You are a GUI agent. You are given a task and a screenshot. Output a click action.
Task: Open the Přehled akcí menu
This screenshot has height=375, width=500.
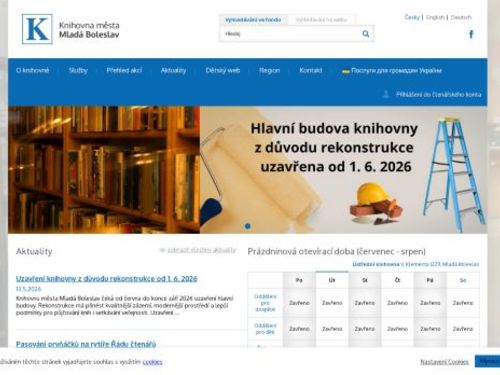pos(124,70)
